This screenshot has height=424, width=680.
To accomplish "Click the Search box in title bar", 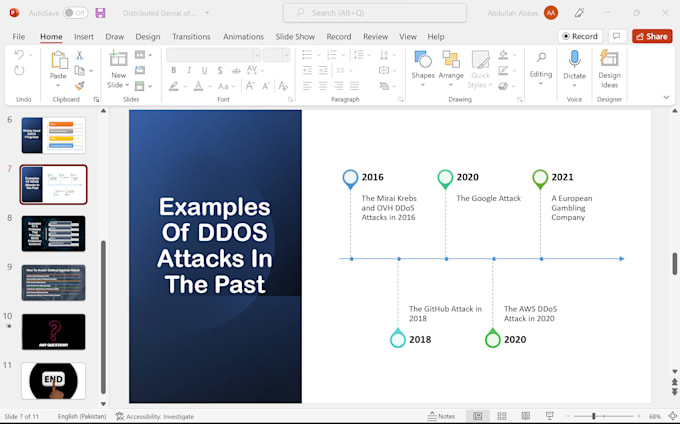I will click(x=375, y=13).
